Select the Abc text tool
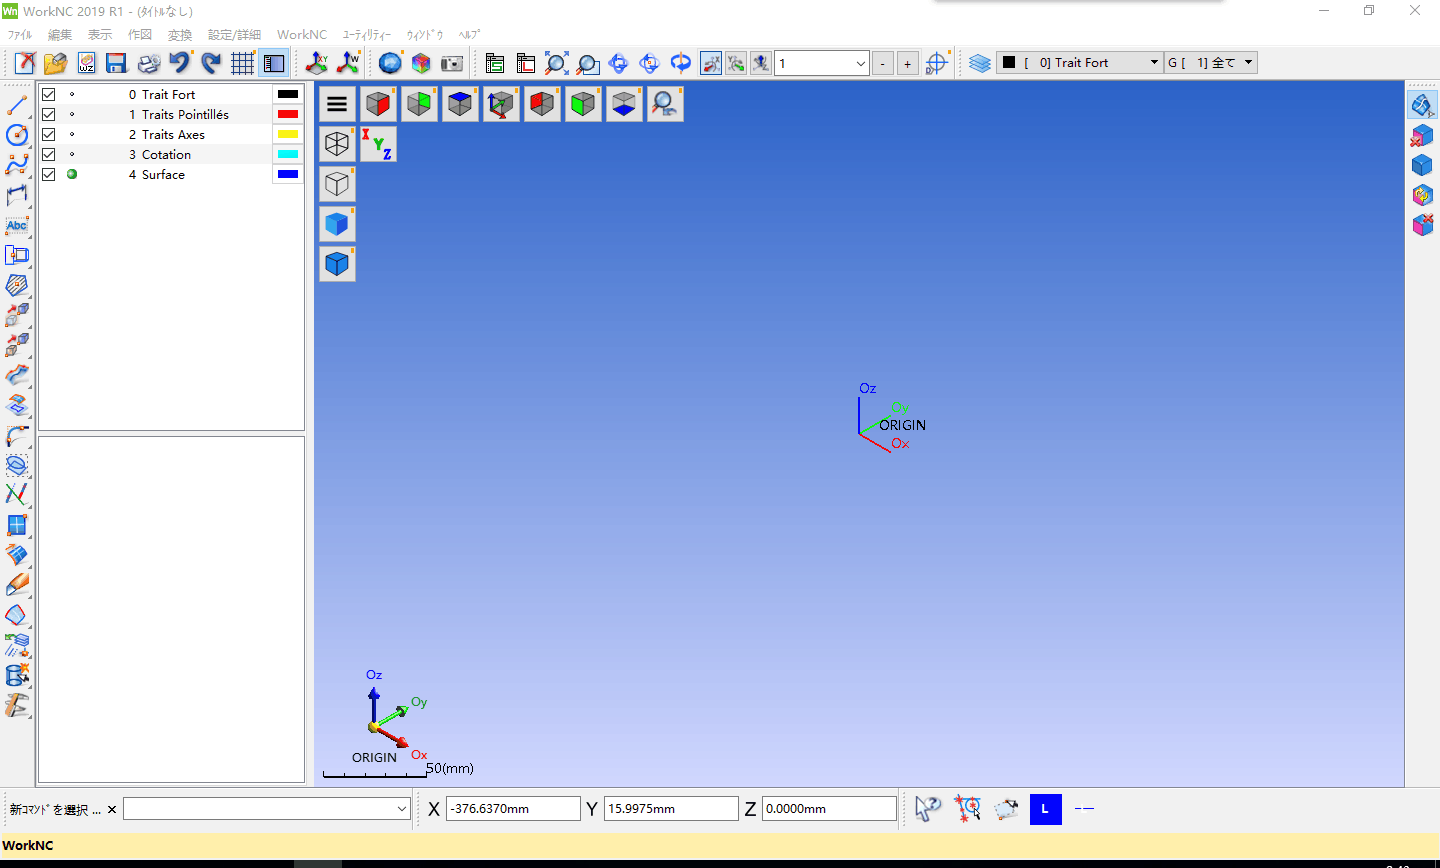Viewport: 1440px width, 868px height. [x=17, y=225]
